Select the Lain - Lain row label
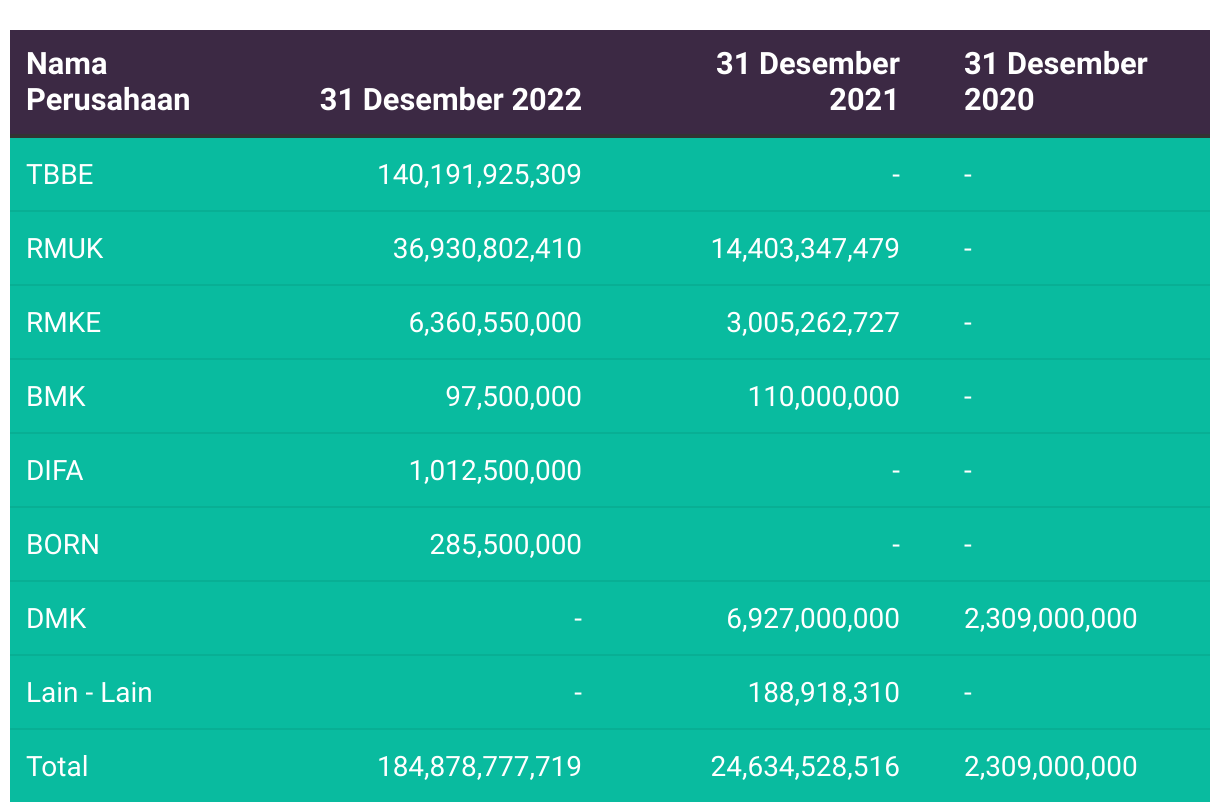The image size is (1220, 812). (x=89, y=693)
